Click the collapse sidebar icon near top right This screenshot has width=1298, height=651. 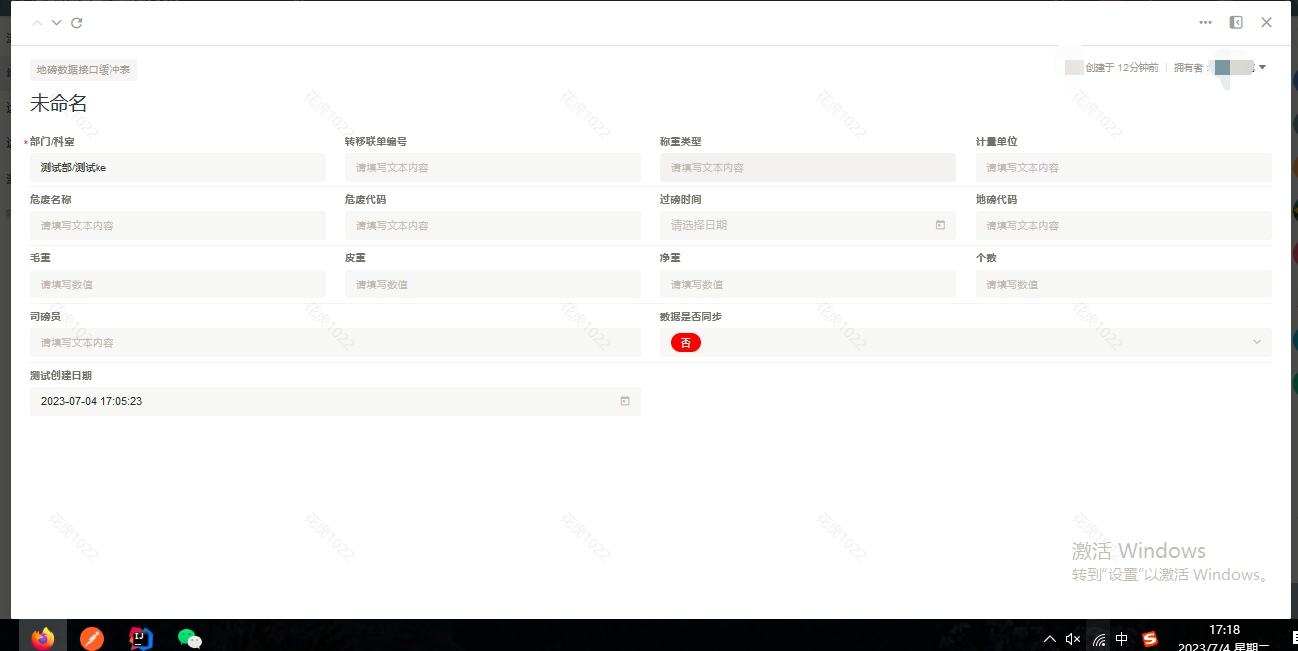1236,22
